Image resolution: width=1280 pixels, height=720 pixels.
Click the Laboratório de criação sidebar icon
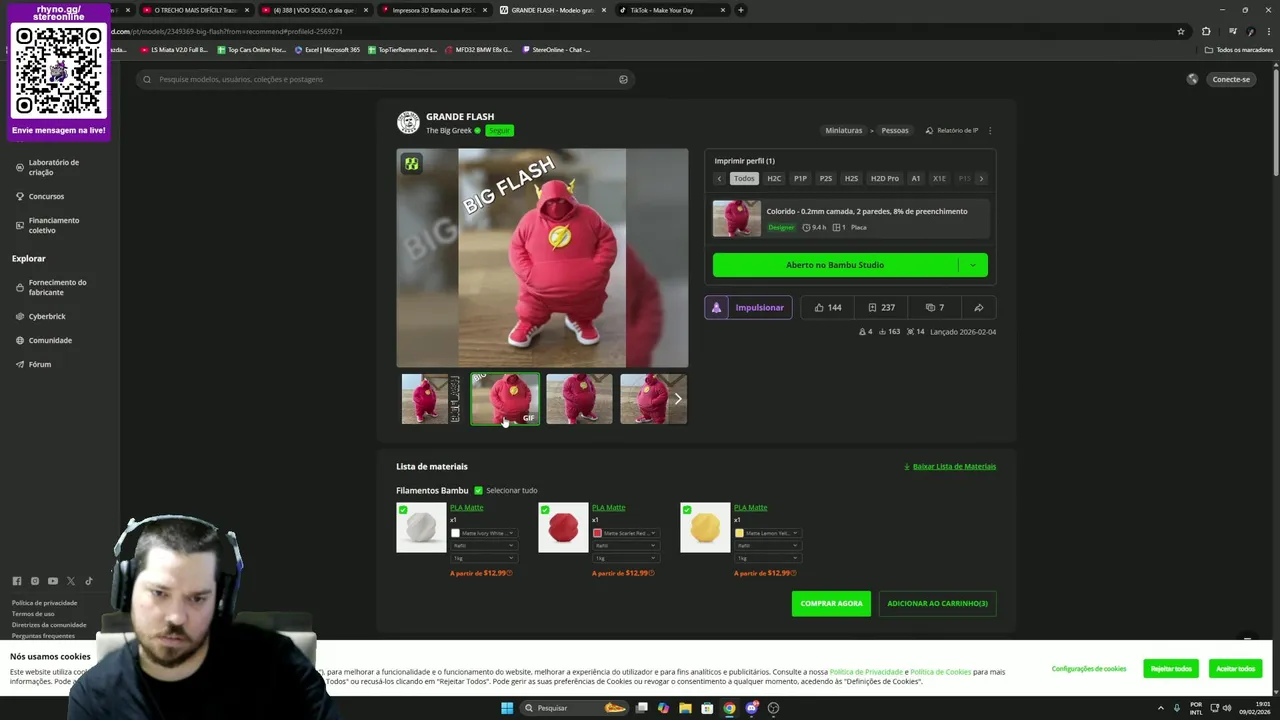pos(20,167)
